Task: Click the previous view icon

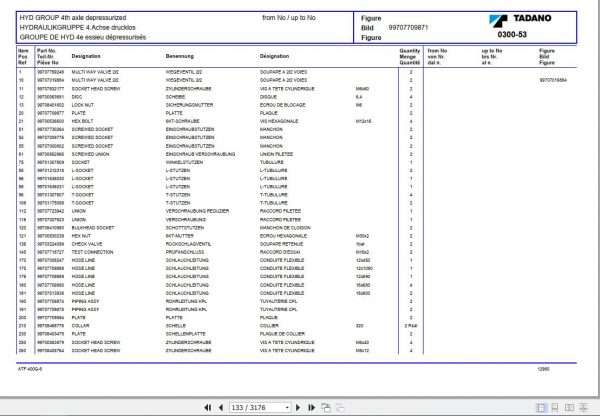Action: click(x=326, y=408)
